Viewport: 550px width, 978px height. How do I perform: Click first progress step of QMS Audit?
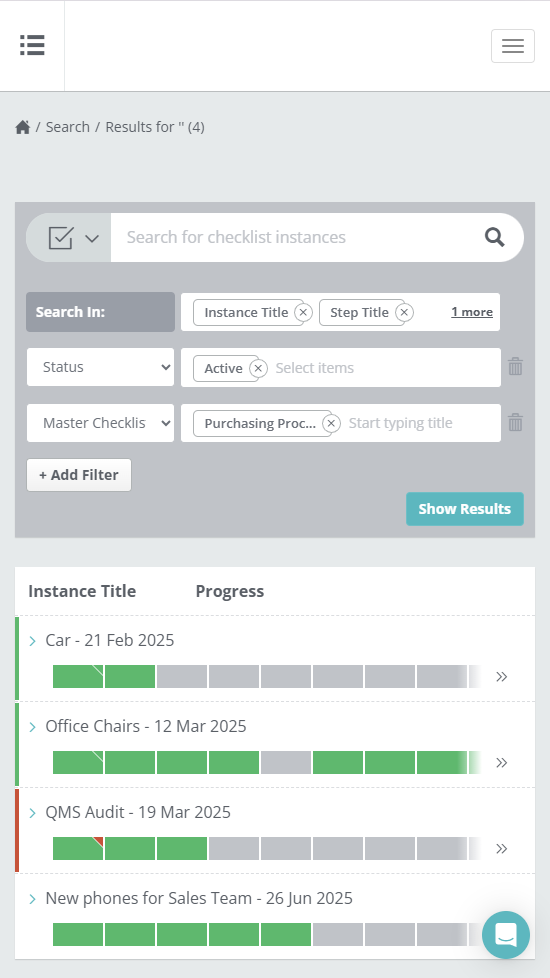[x=78, y=849]
